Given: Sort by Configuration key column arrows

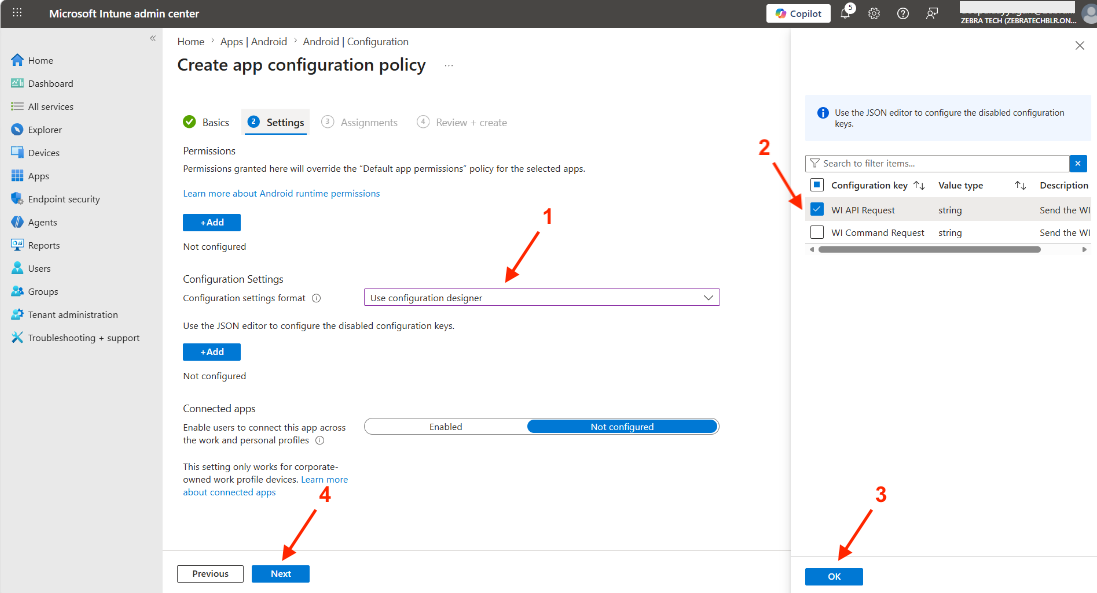Looking at the screenshot, I should (919, 185).
